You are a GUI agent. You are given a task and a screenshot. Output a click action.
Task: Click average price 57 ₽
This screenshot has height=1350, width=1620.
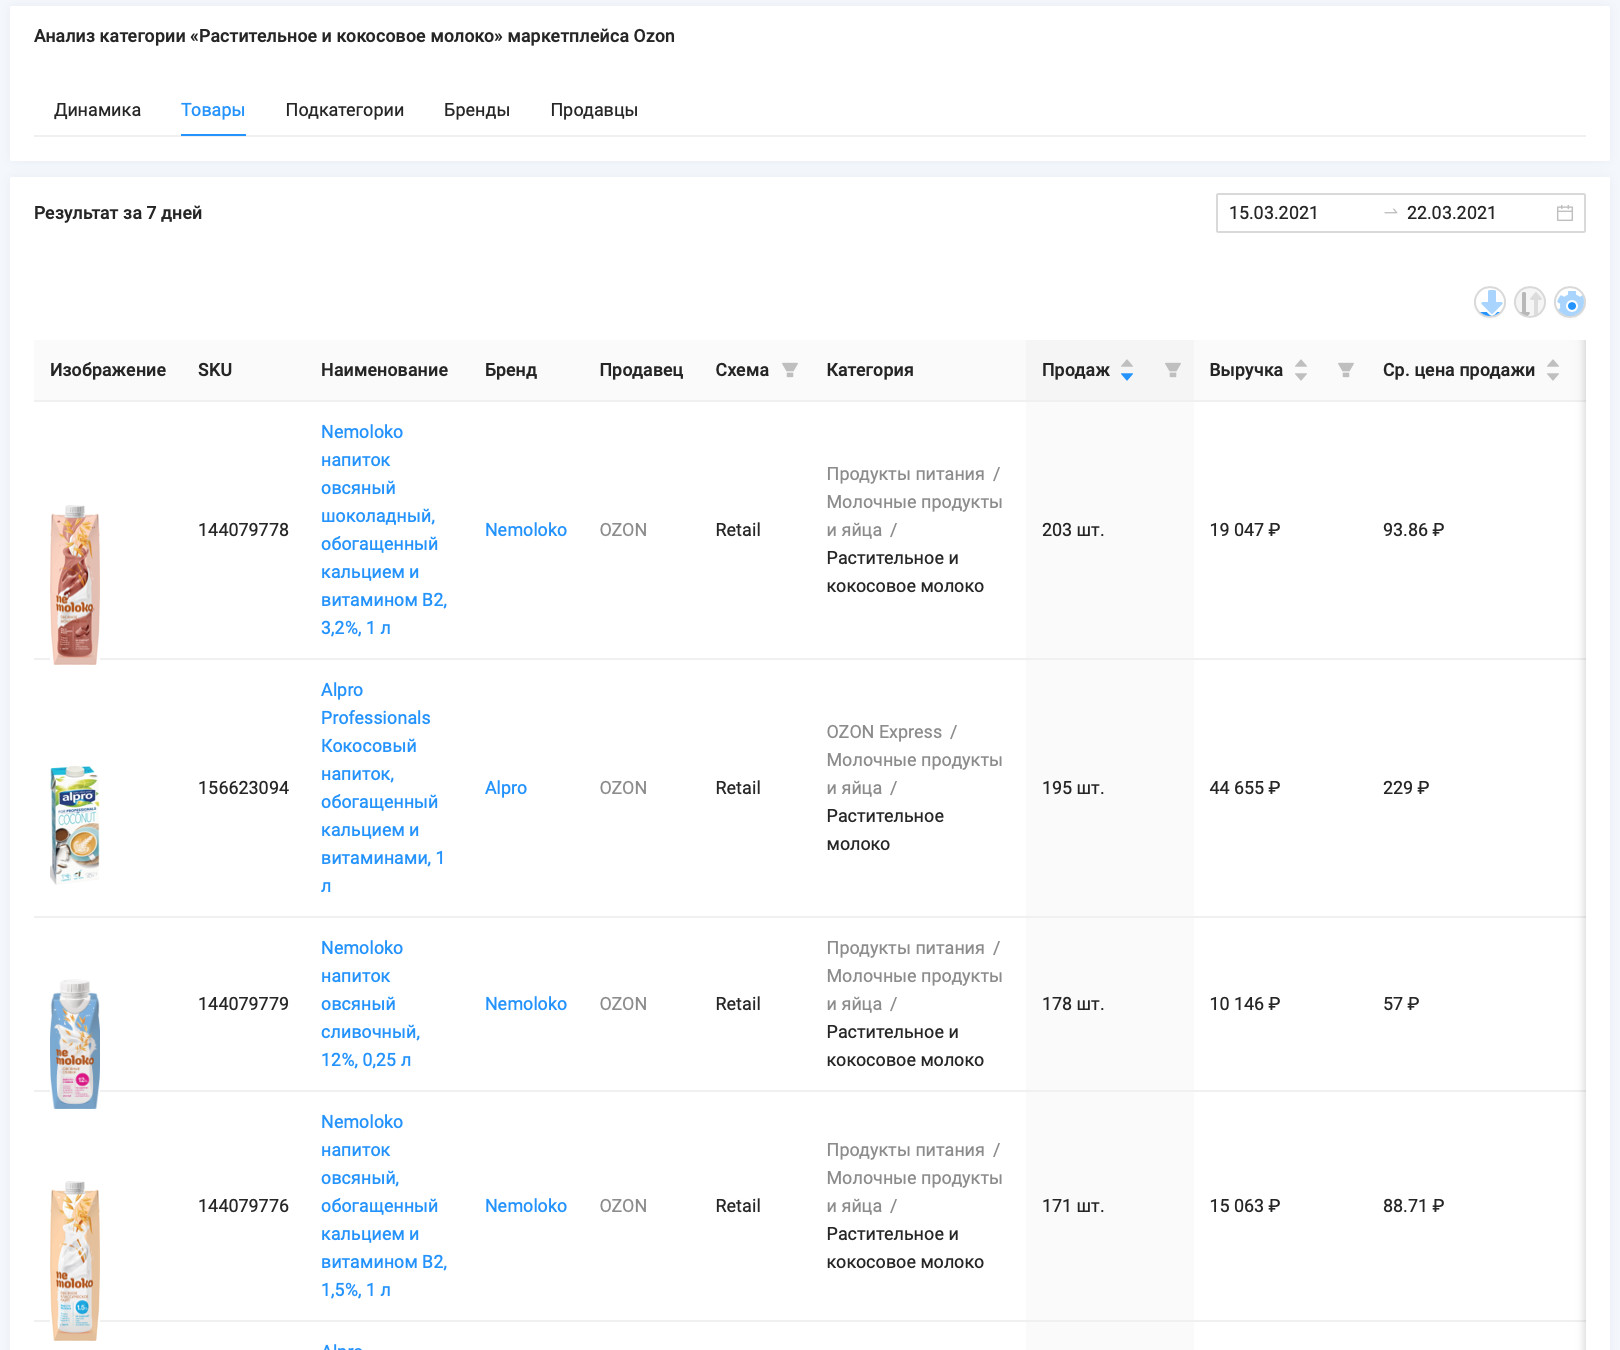1401,1004
